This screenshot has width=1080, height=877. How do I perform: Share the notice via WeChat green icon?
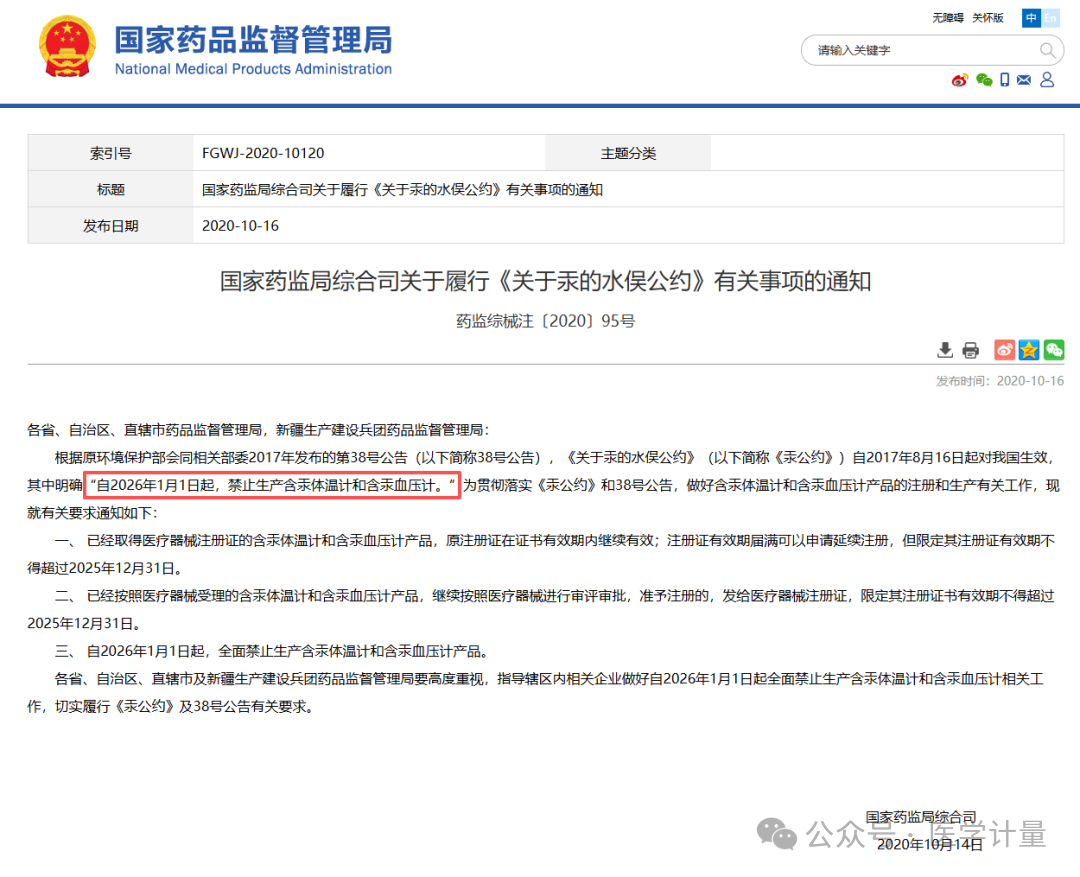point(1053,350)
